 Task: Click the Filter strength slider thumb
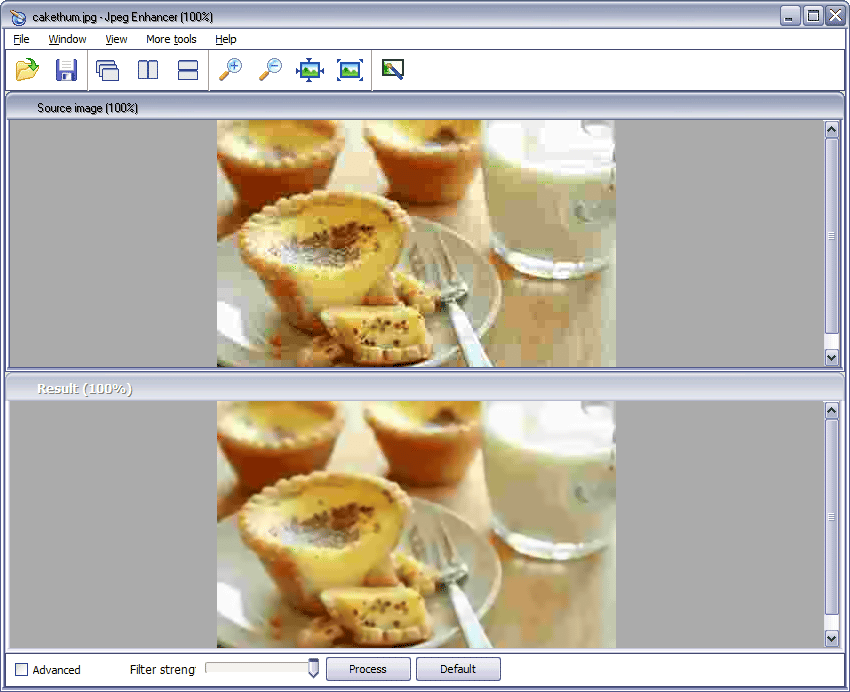tap(313, 668)
